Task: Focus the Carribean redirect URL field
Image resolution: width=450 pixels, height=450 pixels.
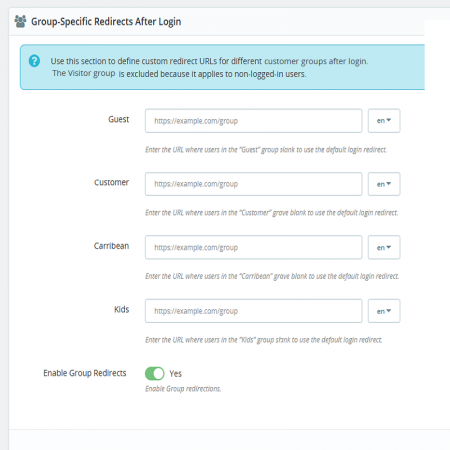Action: click(254, 247)
